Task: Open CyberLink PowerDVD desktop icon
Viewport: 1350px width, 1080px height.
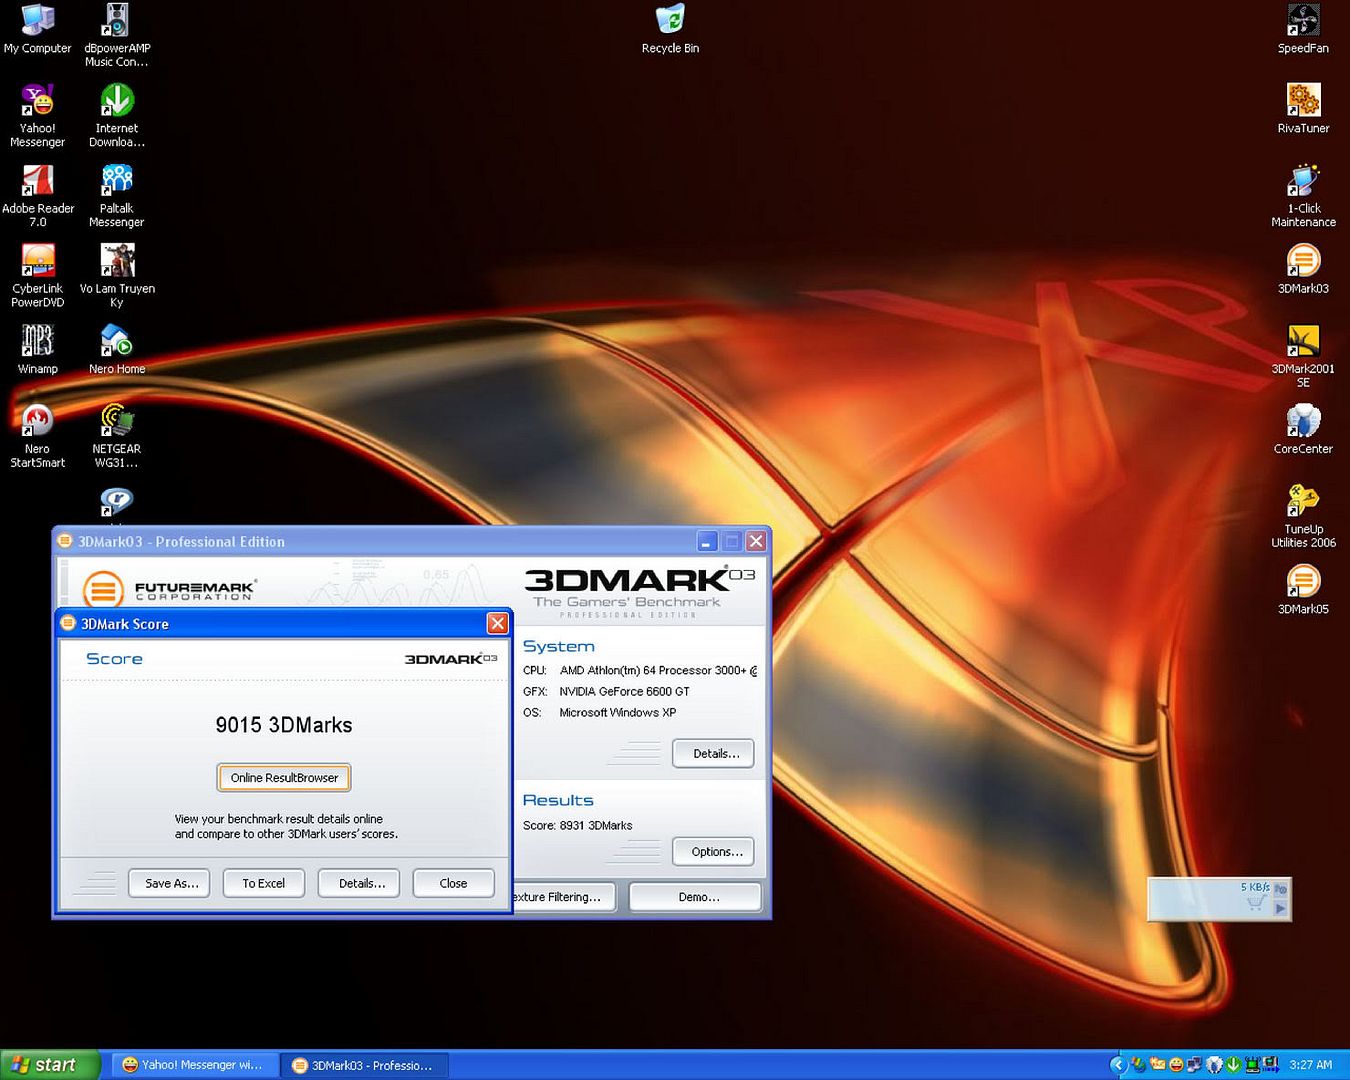Action: [x=37, y=275]
